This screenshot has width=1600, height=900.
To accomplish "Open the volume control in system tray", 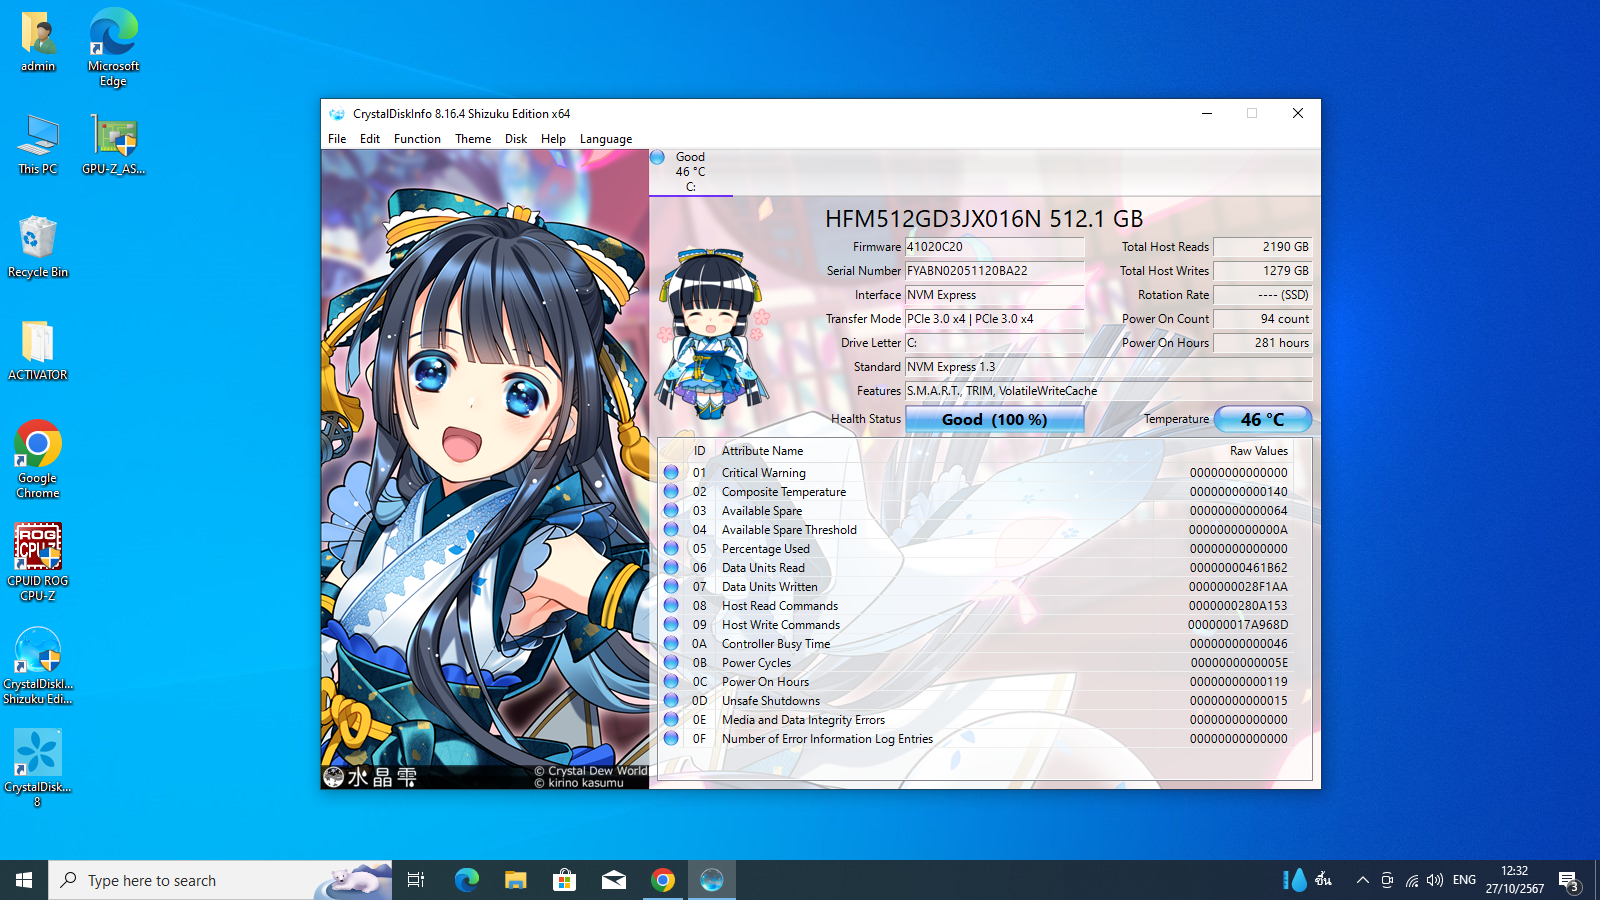I will (1435, 880).
